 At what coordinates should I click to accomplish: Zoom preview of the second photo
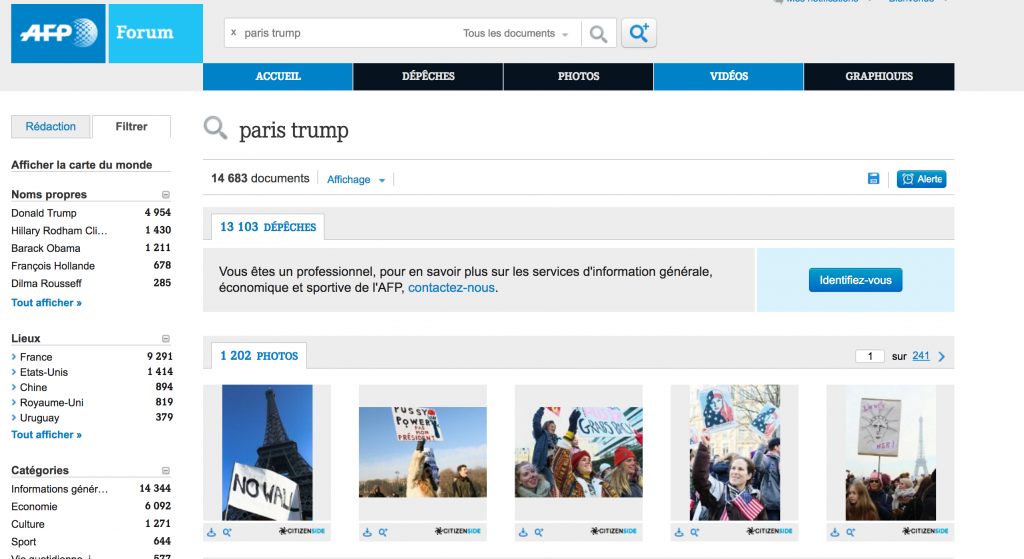tap(382, 532)
